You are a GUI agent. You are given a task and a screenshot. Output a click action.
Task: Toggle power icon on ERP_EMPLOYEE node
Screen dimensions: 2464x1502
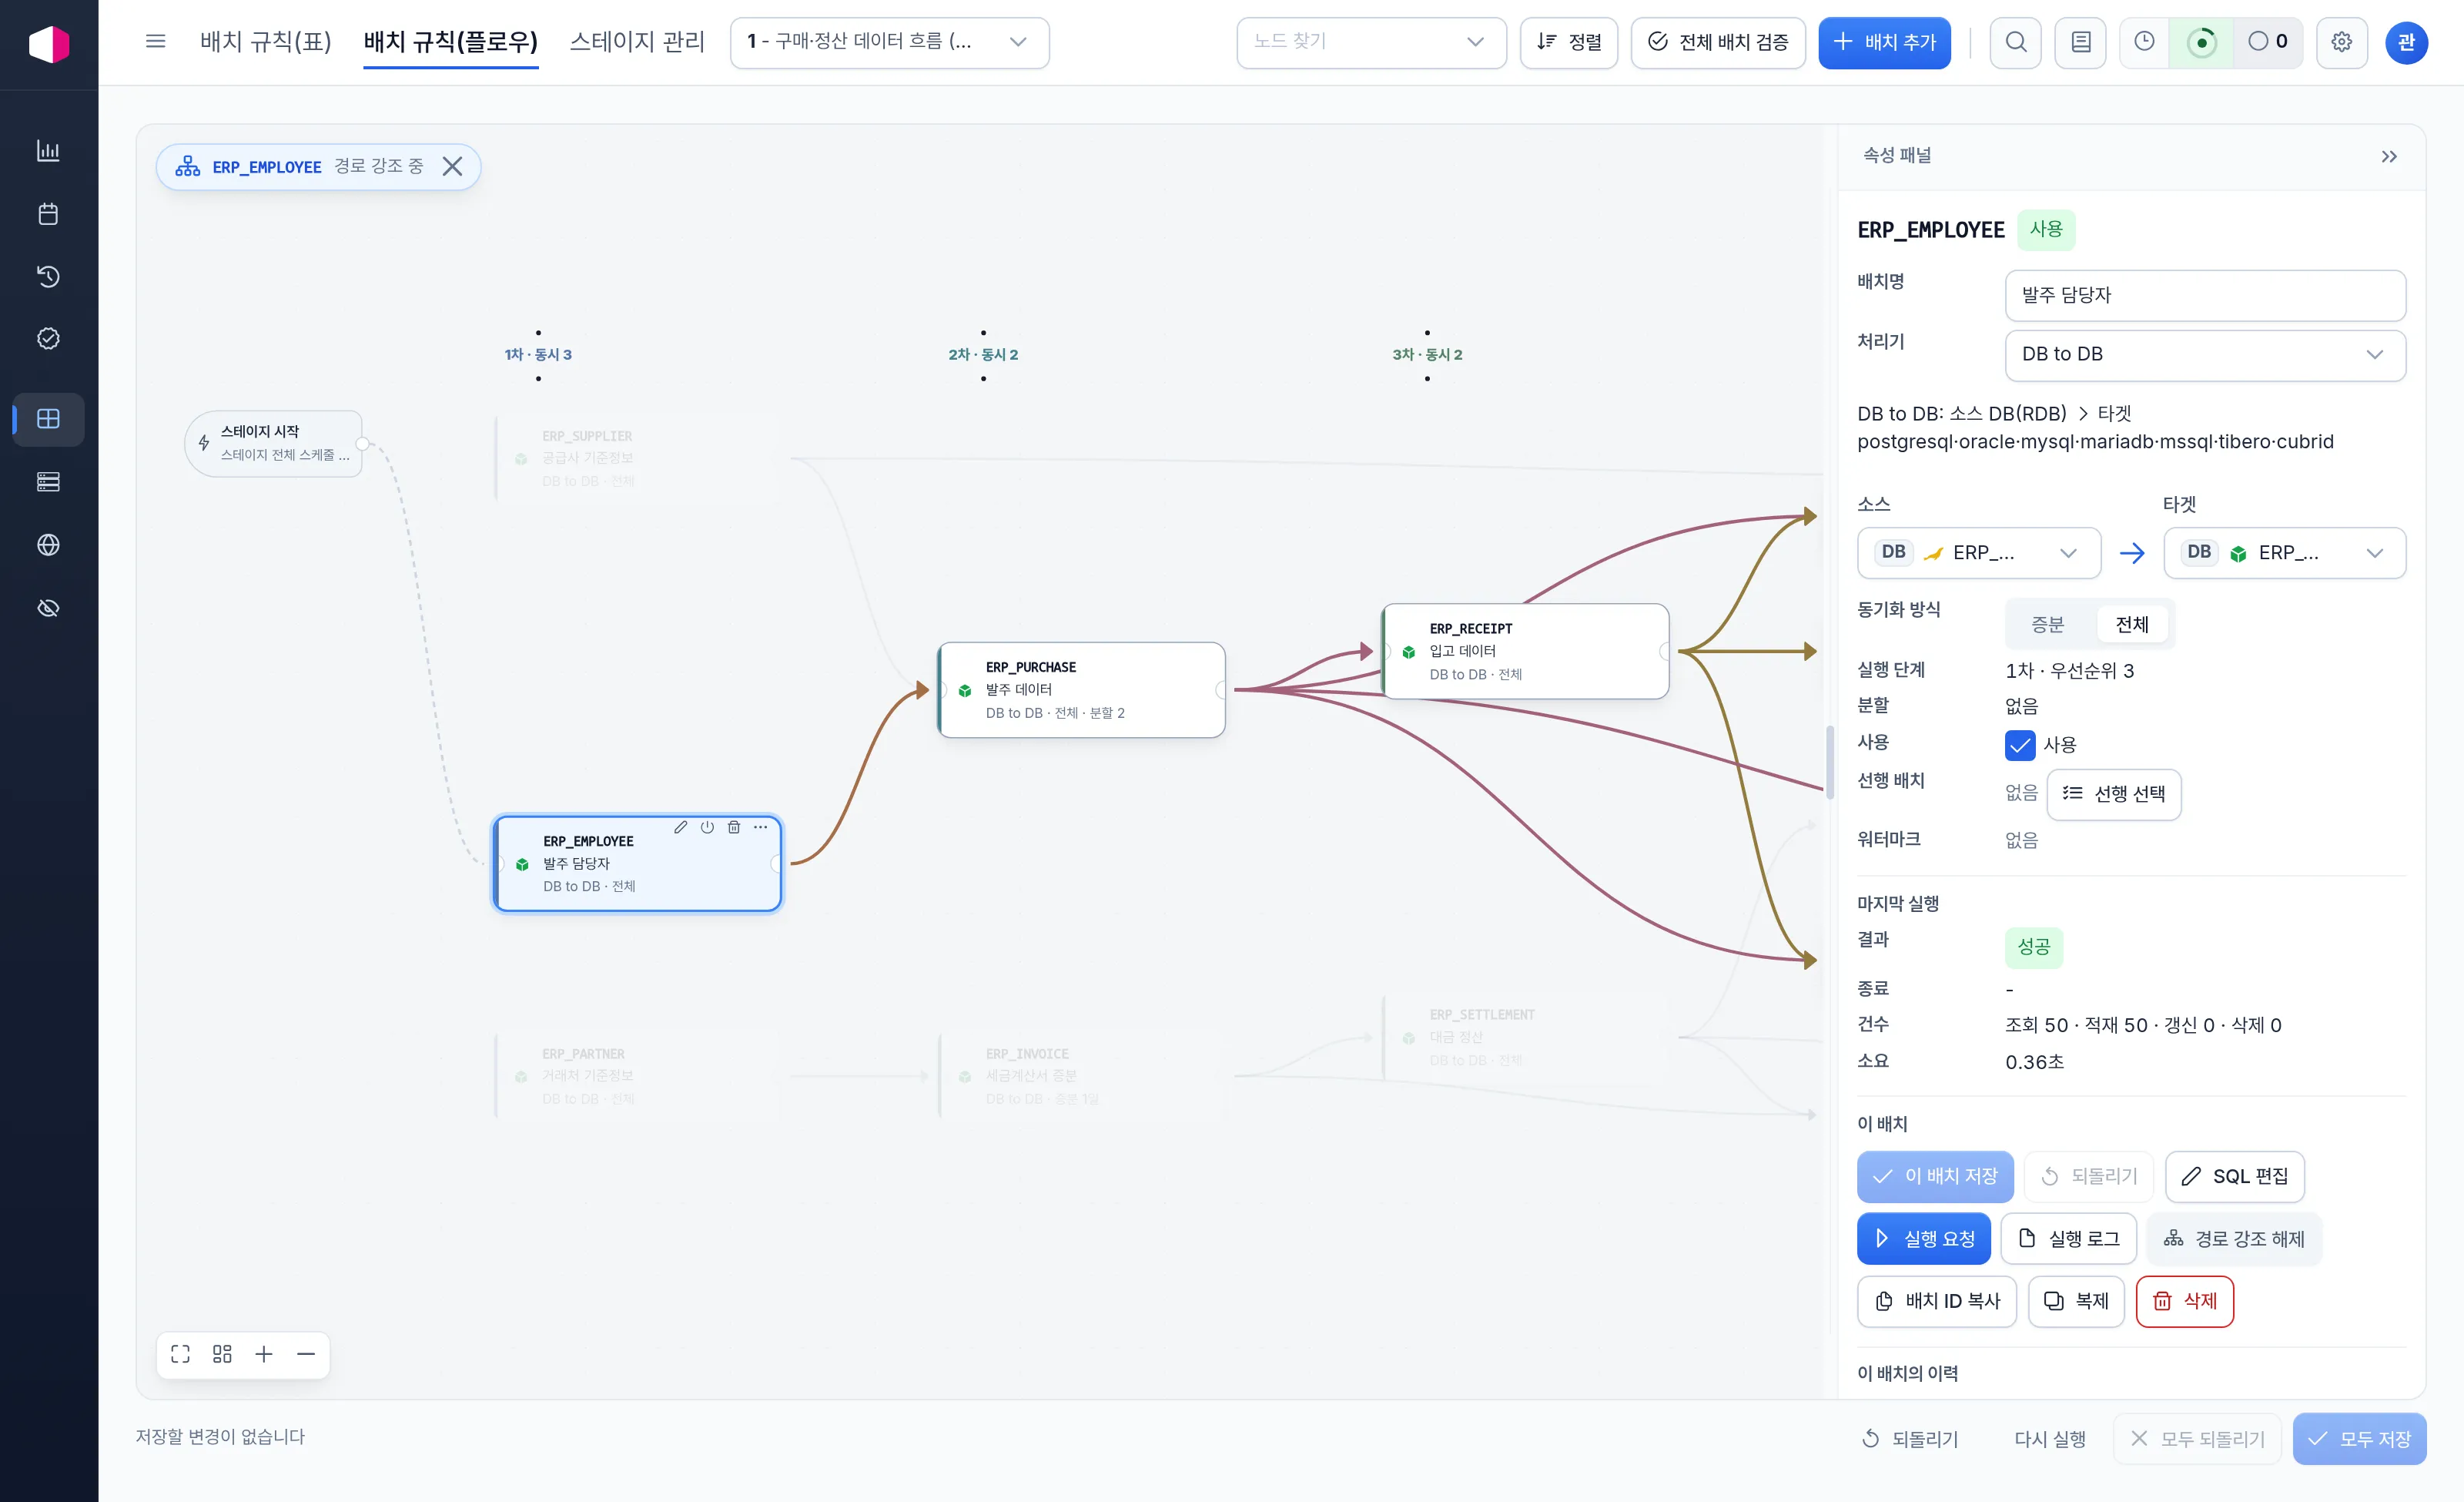pos(707,827)
